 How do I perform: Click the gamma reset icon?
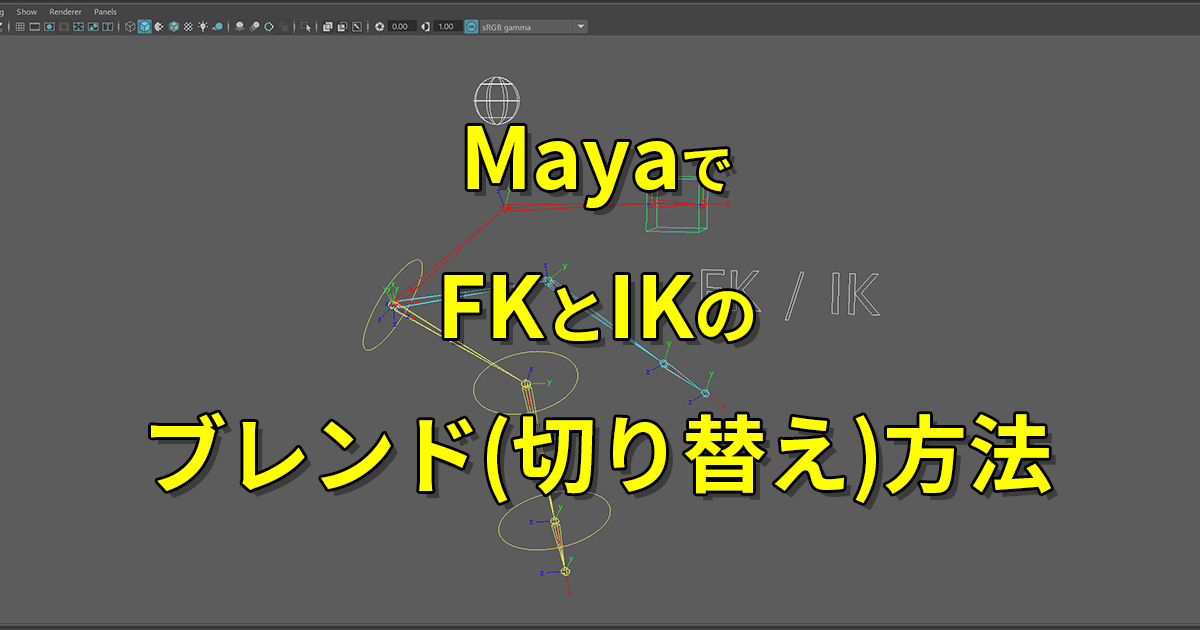426,26
